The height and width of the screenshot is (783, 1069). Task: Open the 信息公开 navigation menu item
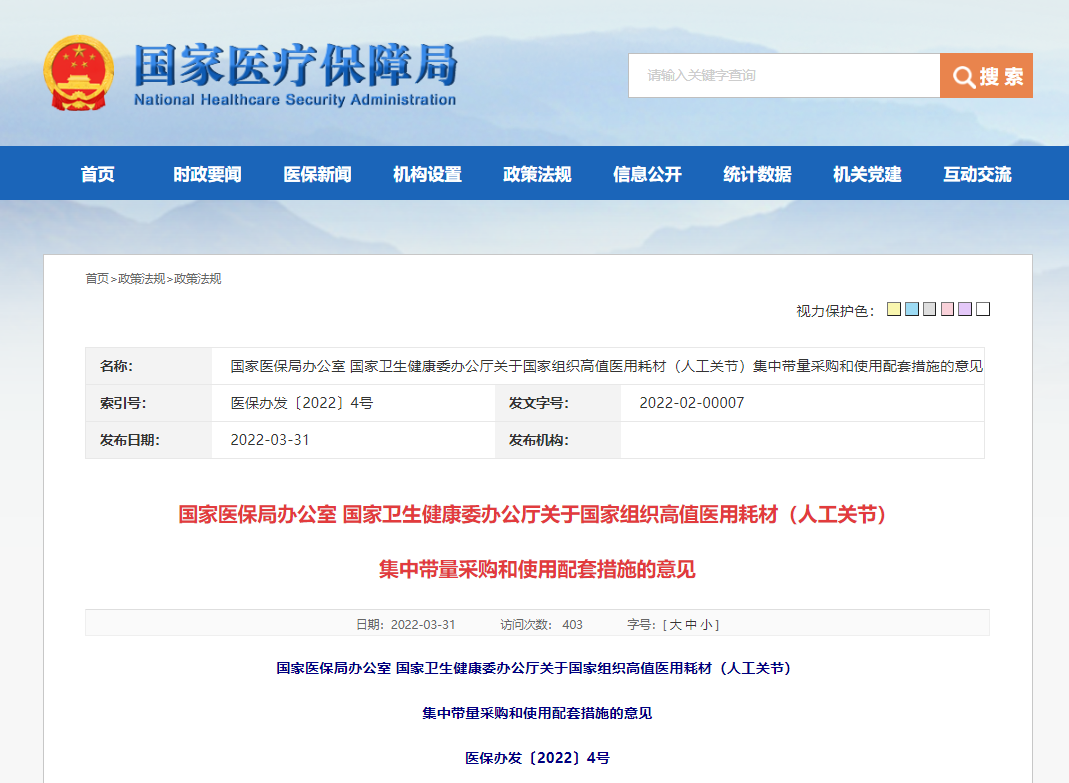coord(645,173)
